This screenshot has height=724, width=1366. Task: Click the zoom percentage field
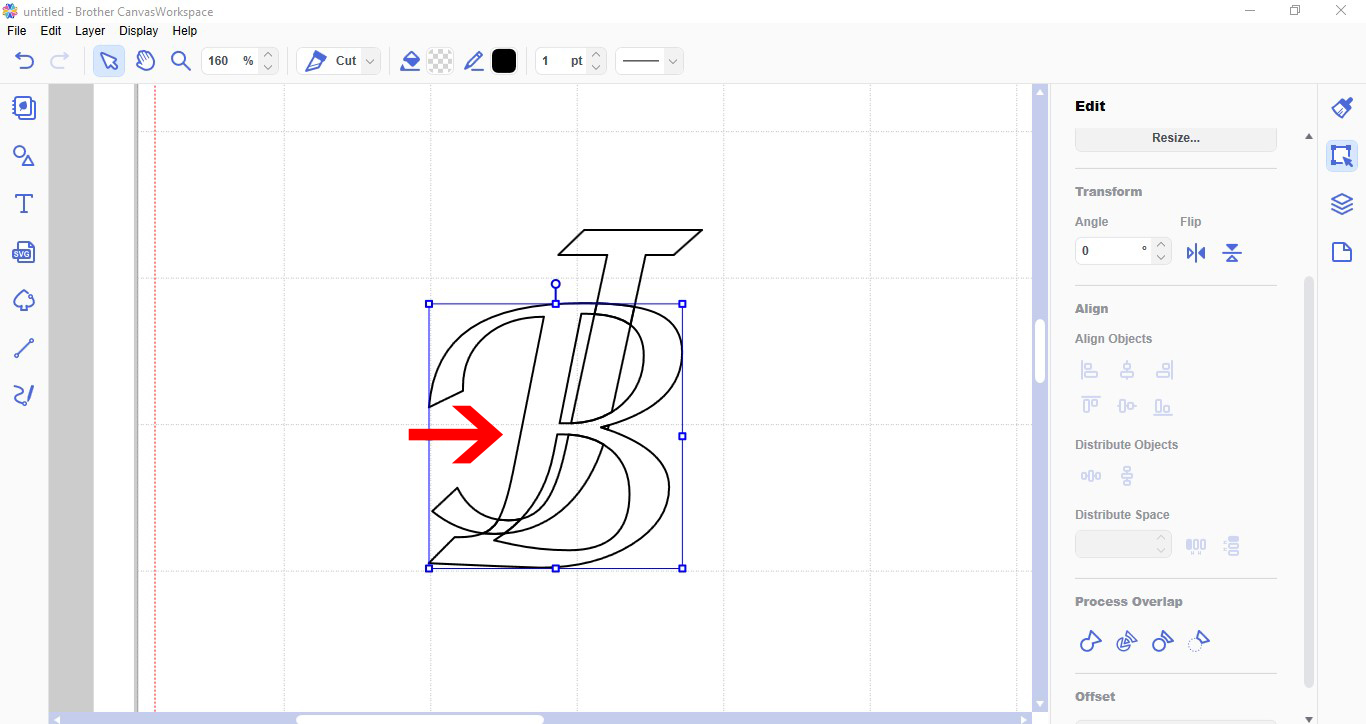(x=230, y=61)
